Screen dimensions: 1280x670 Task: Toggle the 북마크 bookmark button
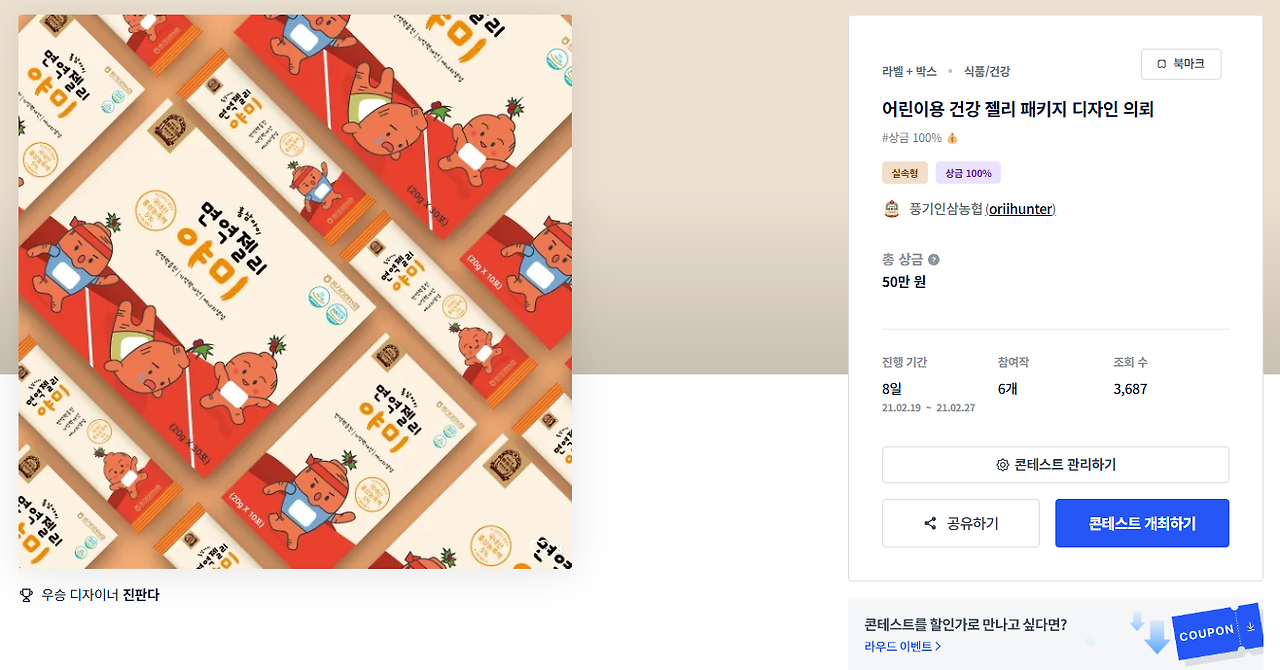(1181, 64)
